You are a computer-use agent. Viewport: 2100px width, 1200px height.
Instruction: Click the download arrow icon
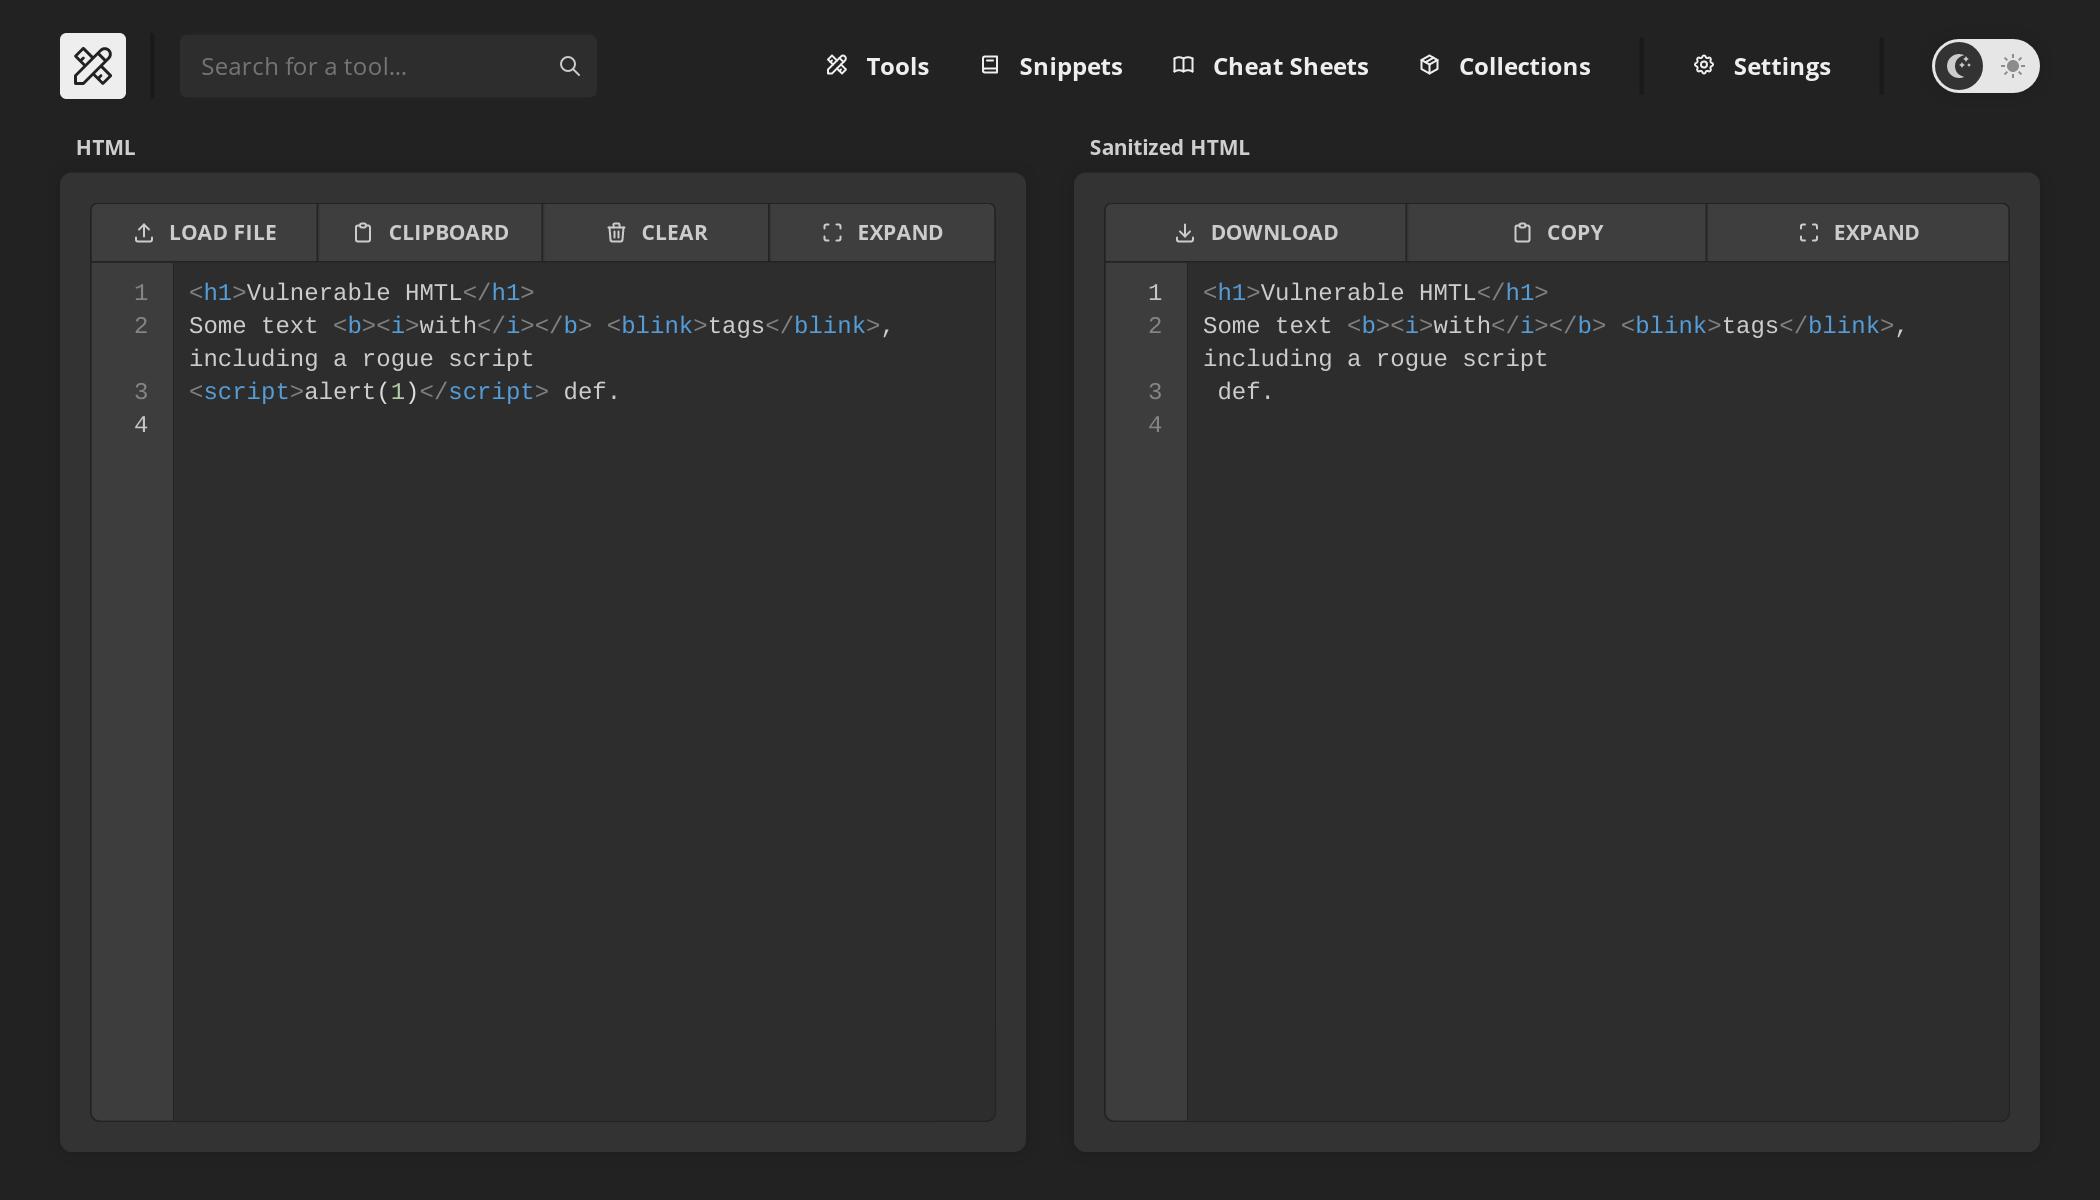1185,233
